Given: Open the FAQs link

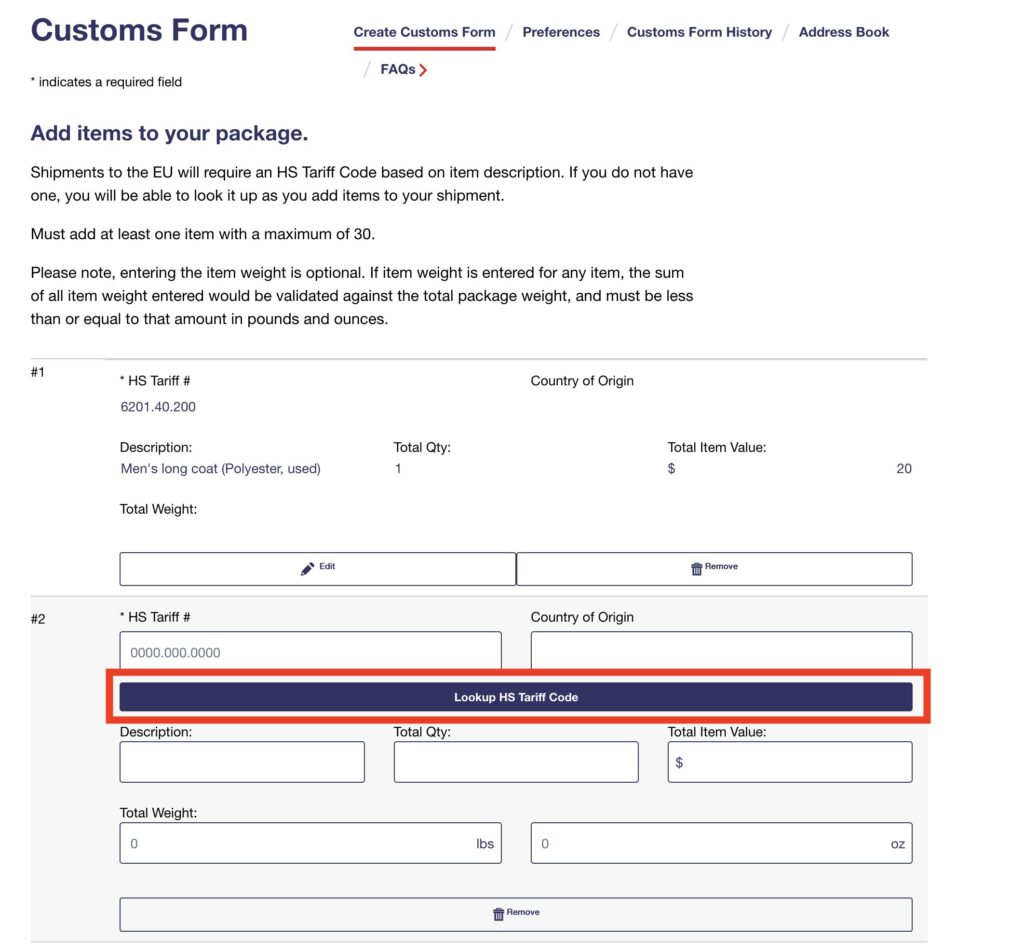Looking at the screenshot, I should [397, 70].
